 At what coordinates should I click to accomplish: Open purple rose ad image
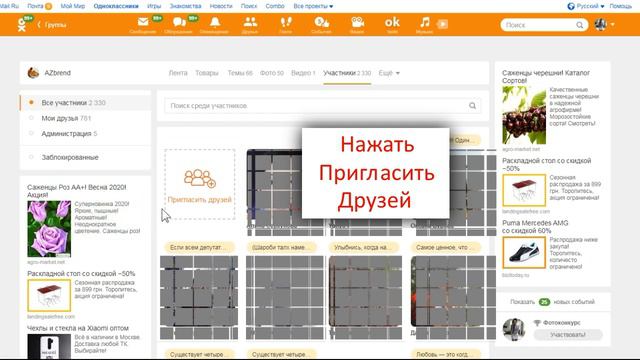49,229
